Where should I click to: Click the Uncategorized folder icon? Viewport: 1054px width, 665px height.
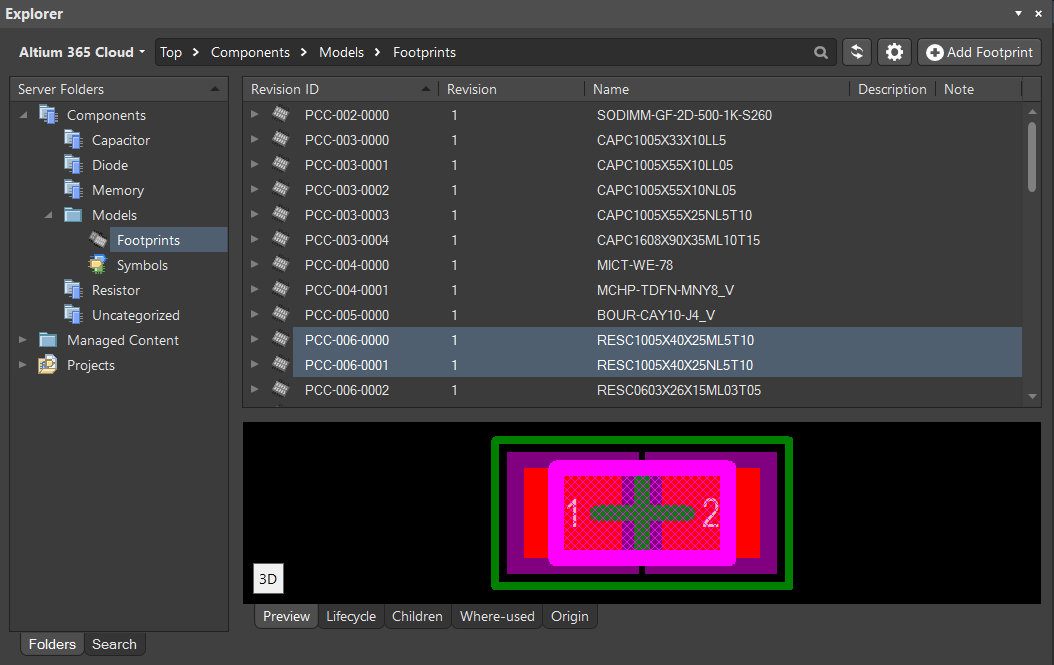tap(73, 315)
